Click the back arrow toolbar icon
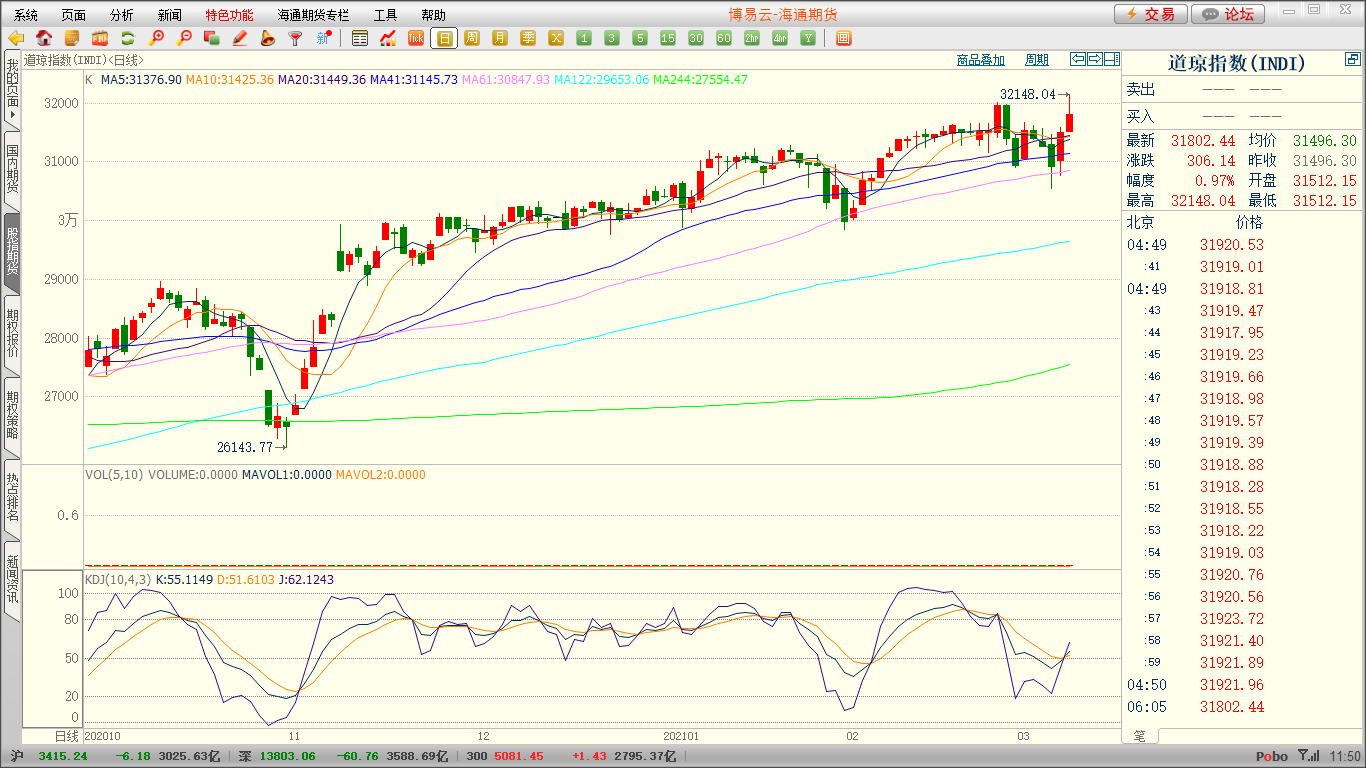Image resolution: width=1366 pixels, height=768 pixels. point(16,38)
